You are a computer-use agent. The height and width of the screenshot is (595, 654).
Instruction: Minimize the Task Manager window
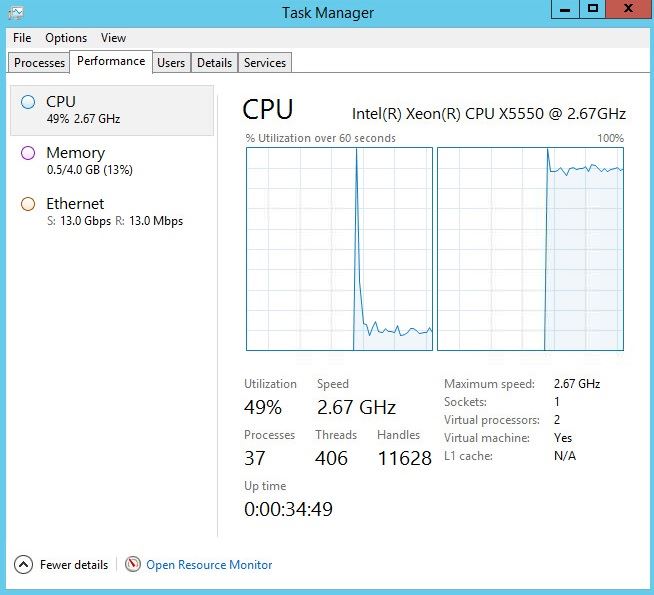(x=566, y=8)
